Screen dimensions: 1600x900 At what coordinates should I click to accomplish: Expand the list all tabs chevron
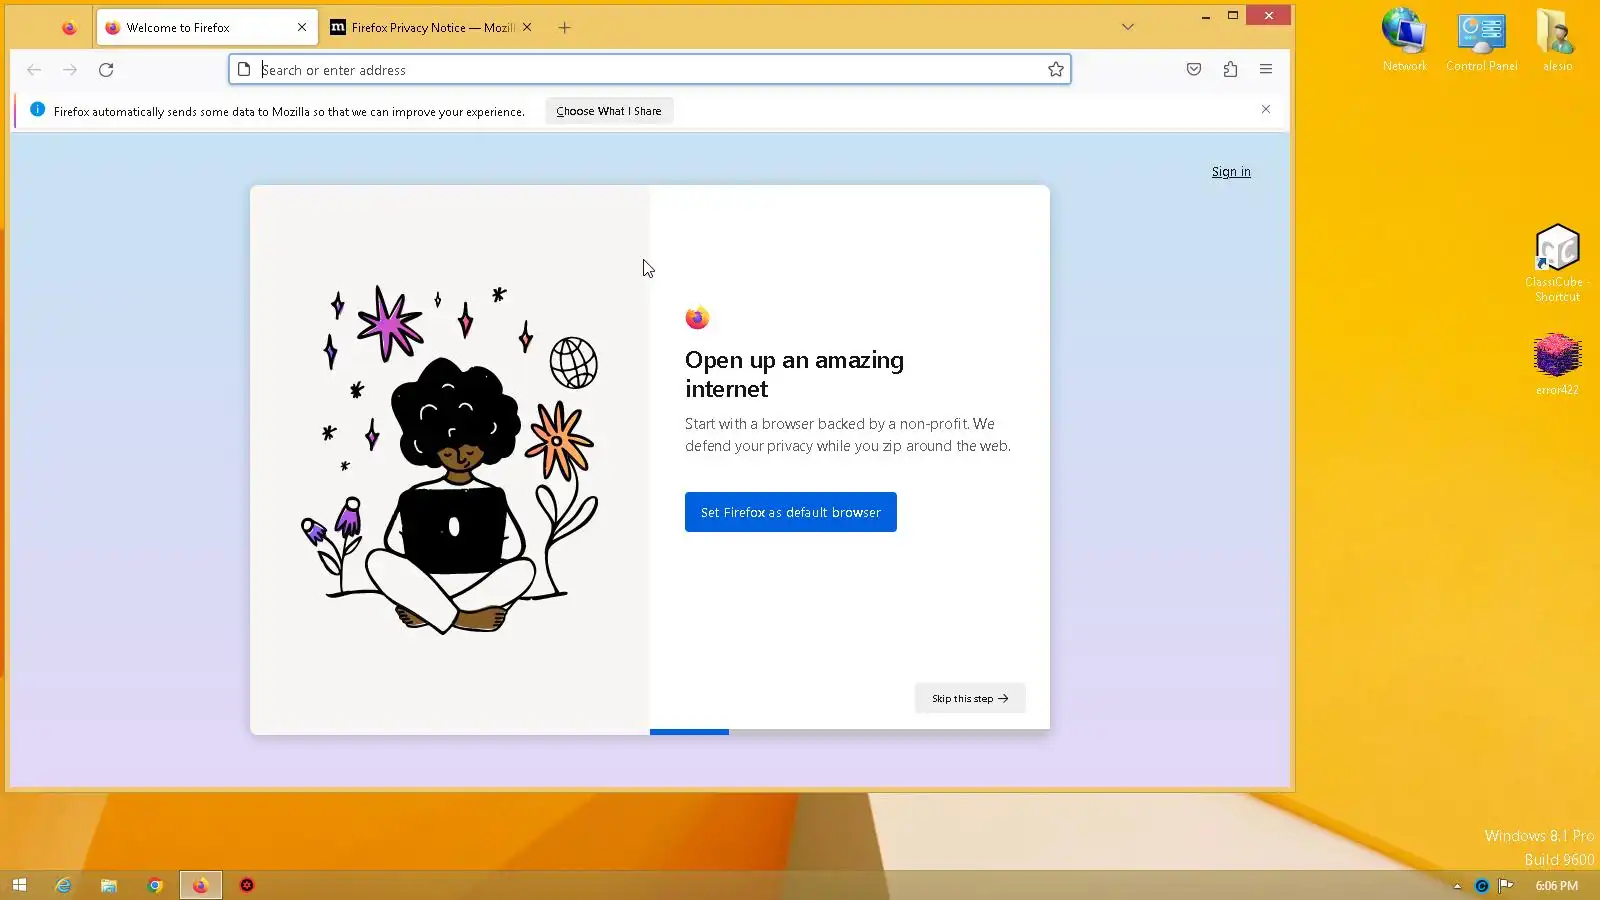pos(1128,27)
